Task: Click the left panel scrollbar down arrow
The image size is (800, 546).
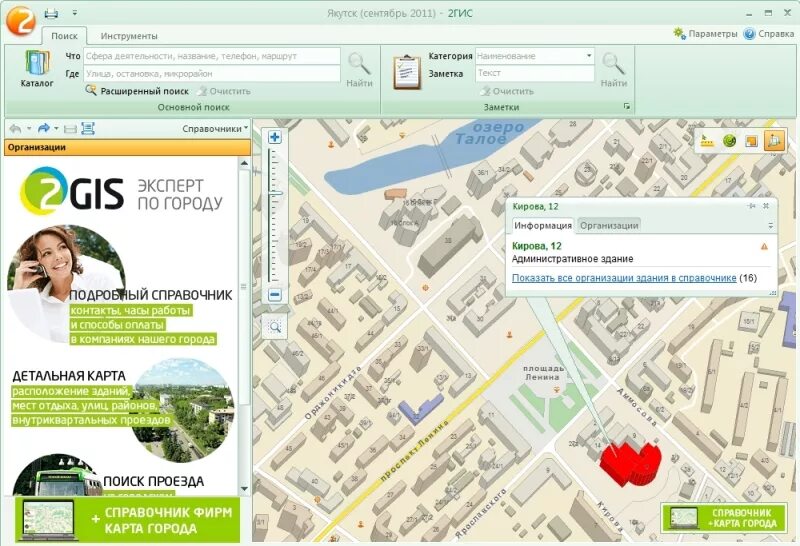Action: point(244,489)
